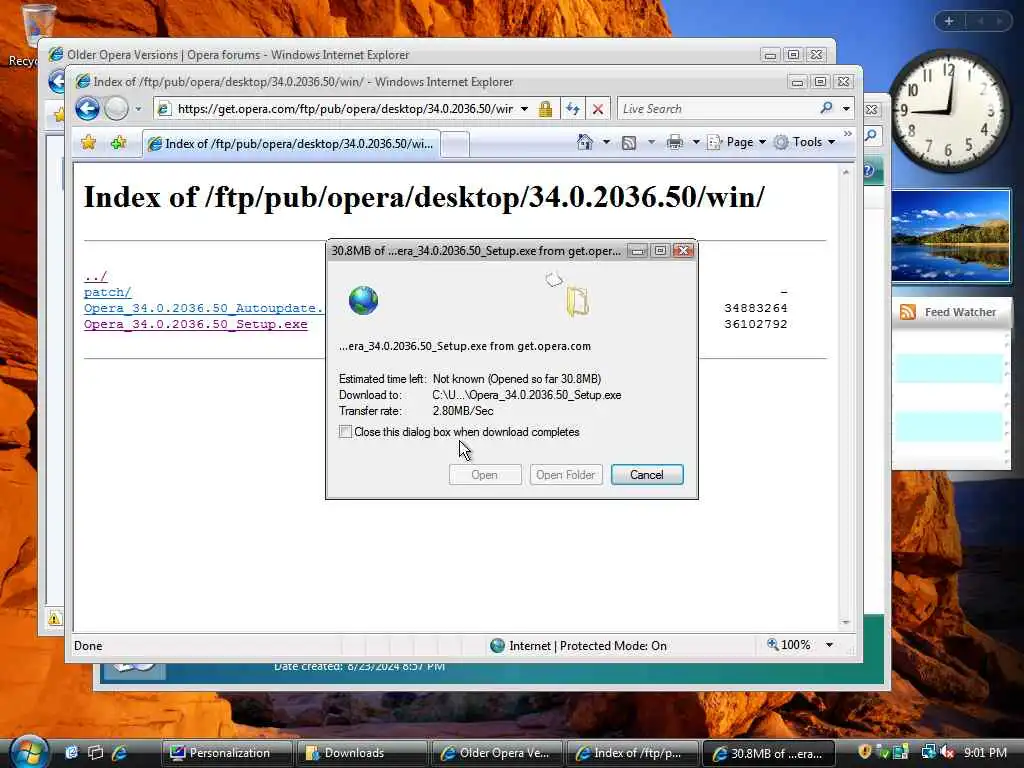The image size is (1024, 768).
Task: Click Show Desktop quick launch icon
Action: pyautogui.click(x=71, y=752)
